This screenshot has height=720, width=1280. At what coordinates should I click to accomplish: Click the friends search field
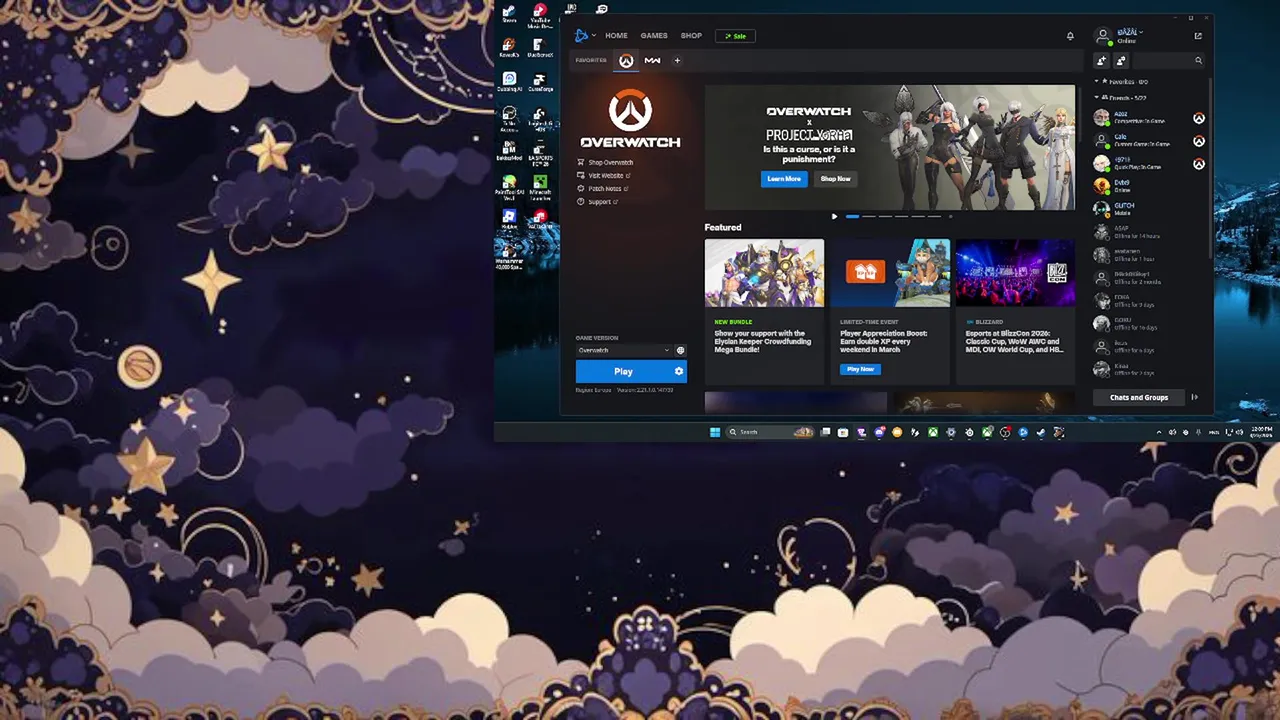[x=1168, y=61]
